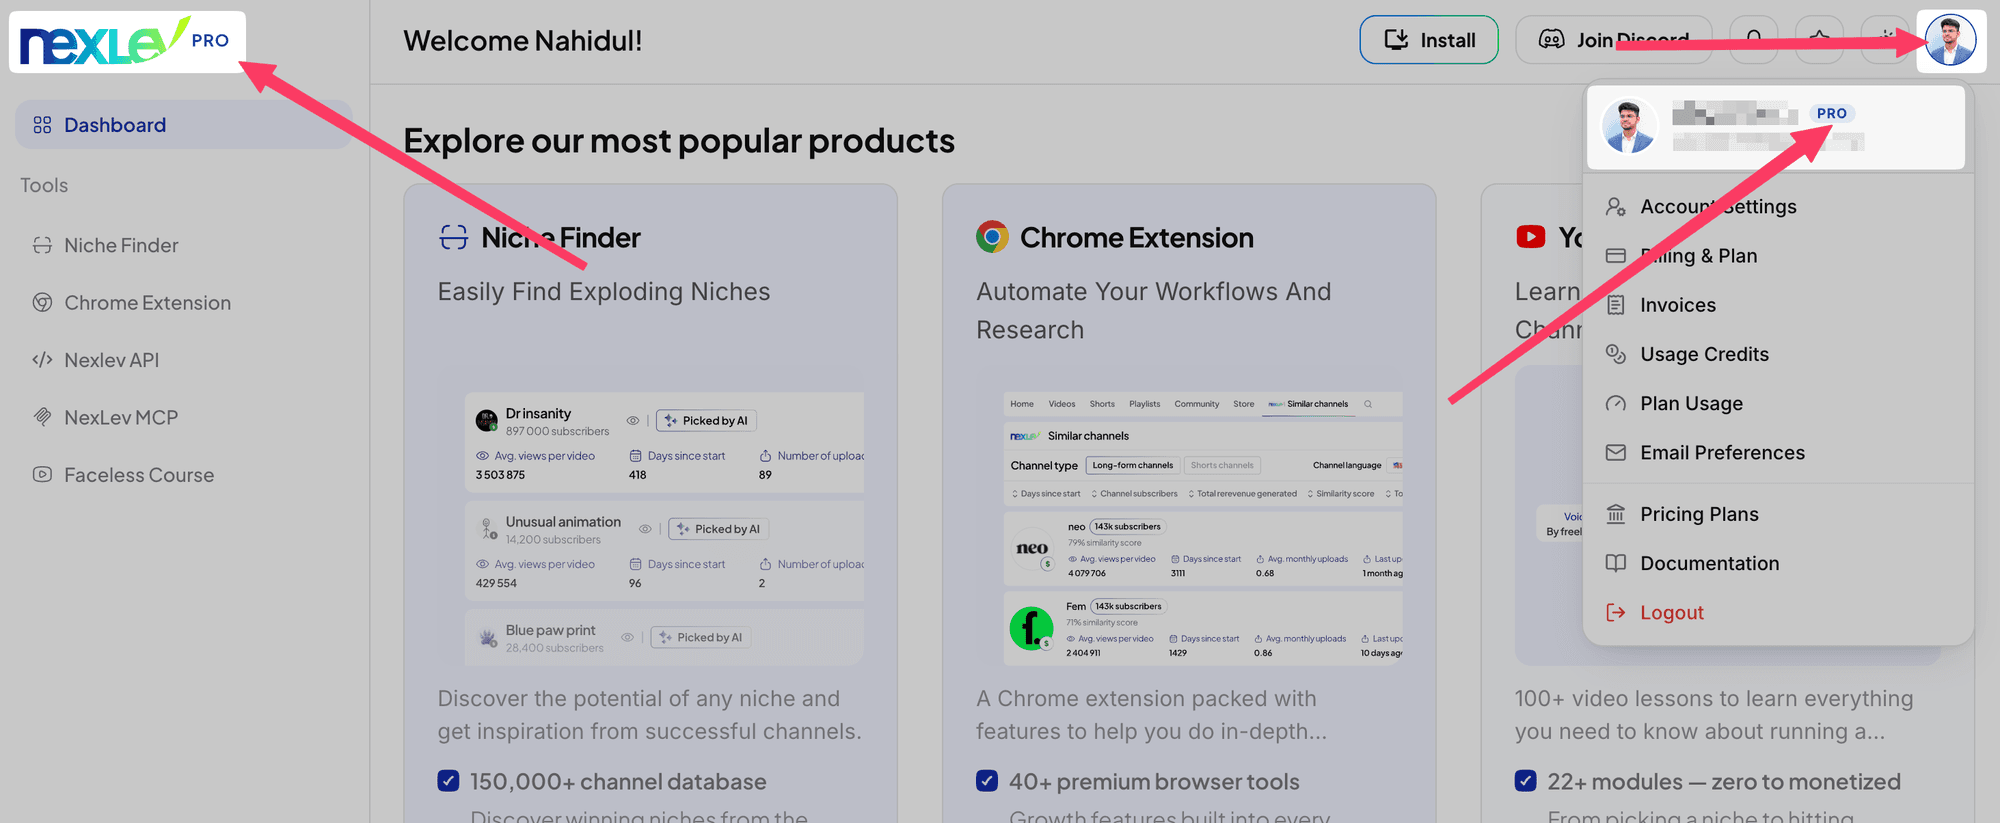Image resolution: width=2000 pixels, height=823 pixels.
Task: Click 'Automate Your Workflows And Research' subtitle
Action: [1153, 310]
